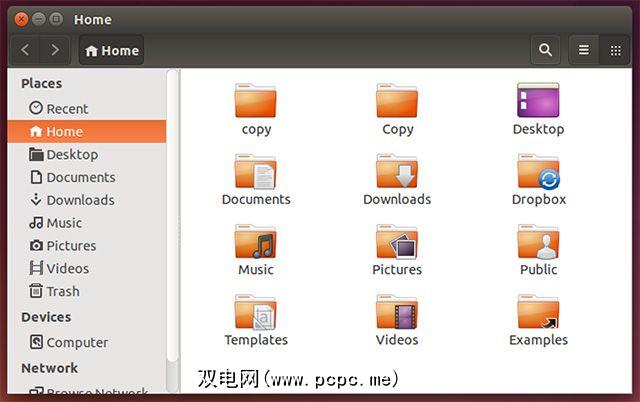640x402 pixels.
Task: Switch to list view
Action: coord(584,50)
